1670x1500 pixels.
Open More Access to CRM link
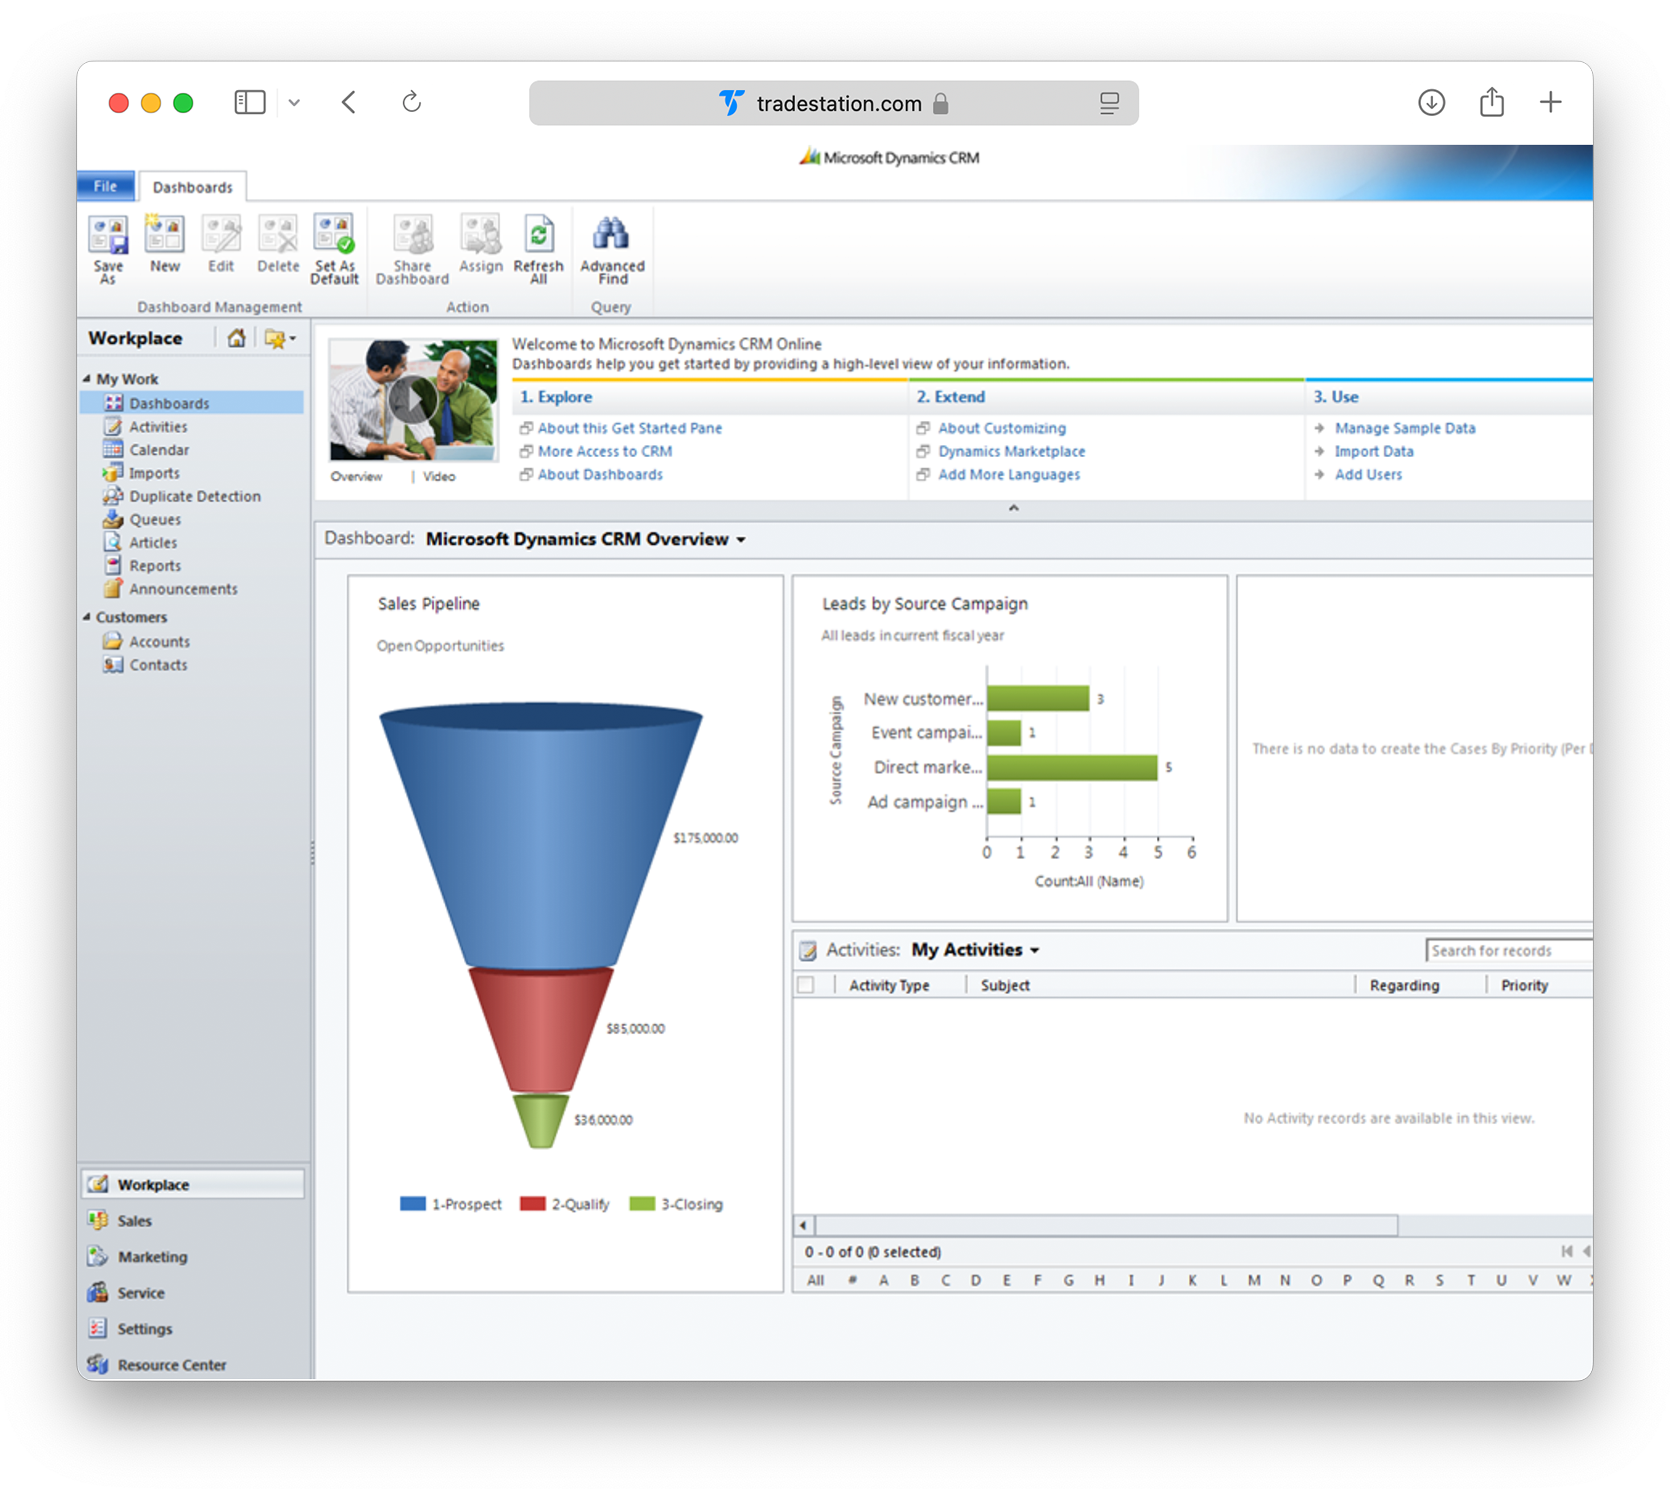click(604, 450)
